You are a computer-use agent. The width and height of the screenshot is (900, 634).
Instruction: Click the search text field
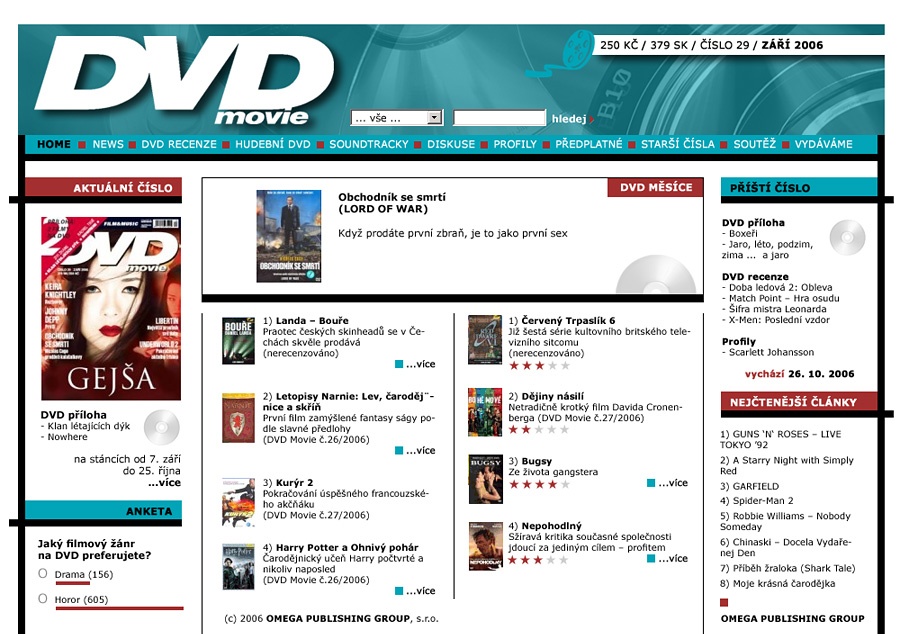pos(499,118)
